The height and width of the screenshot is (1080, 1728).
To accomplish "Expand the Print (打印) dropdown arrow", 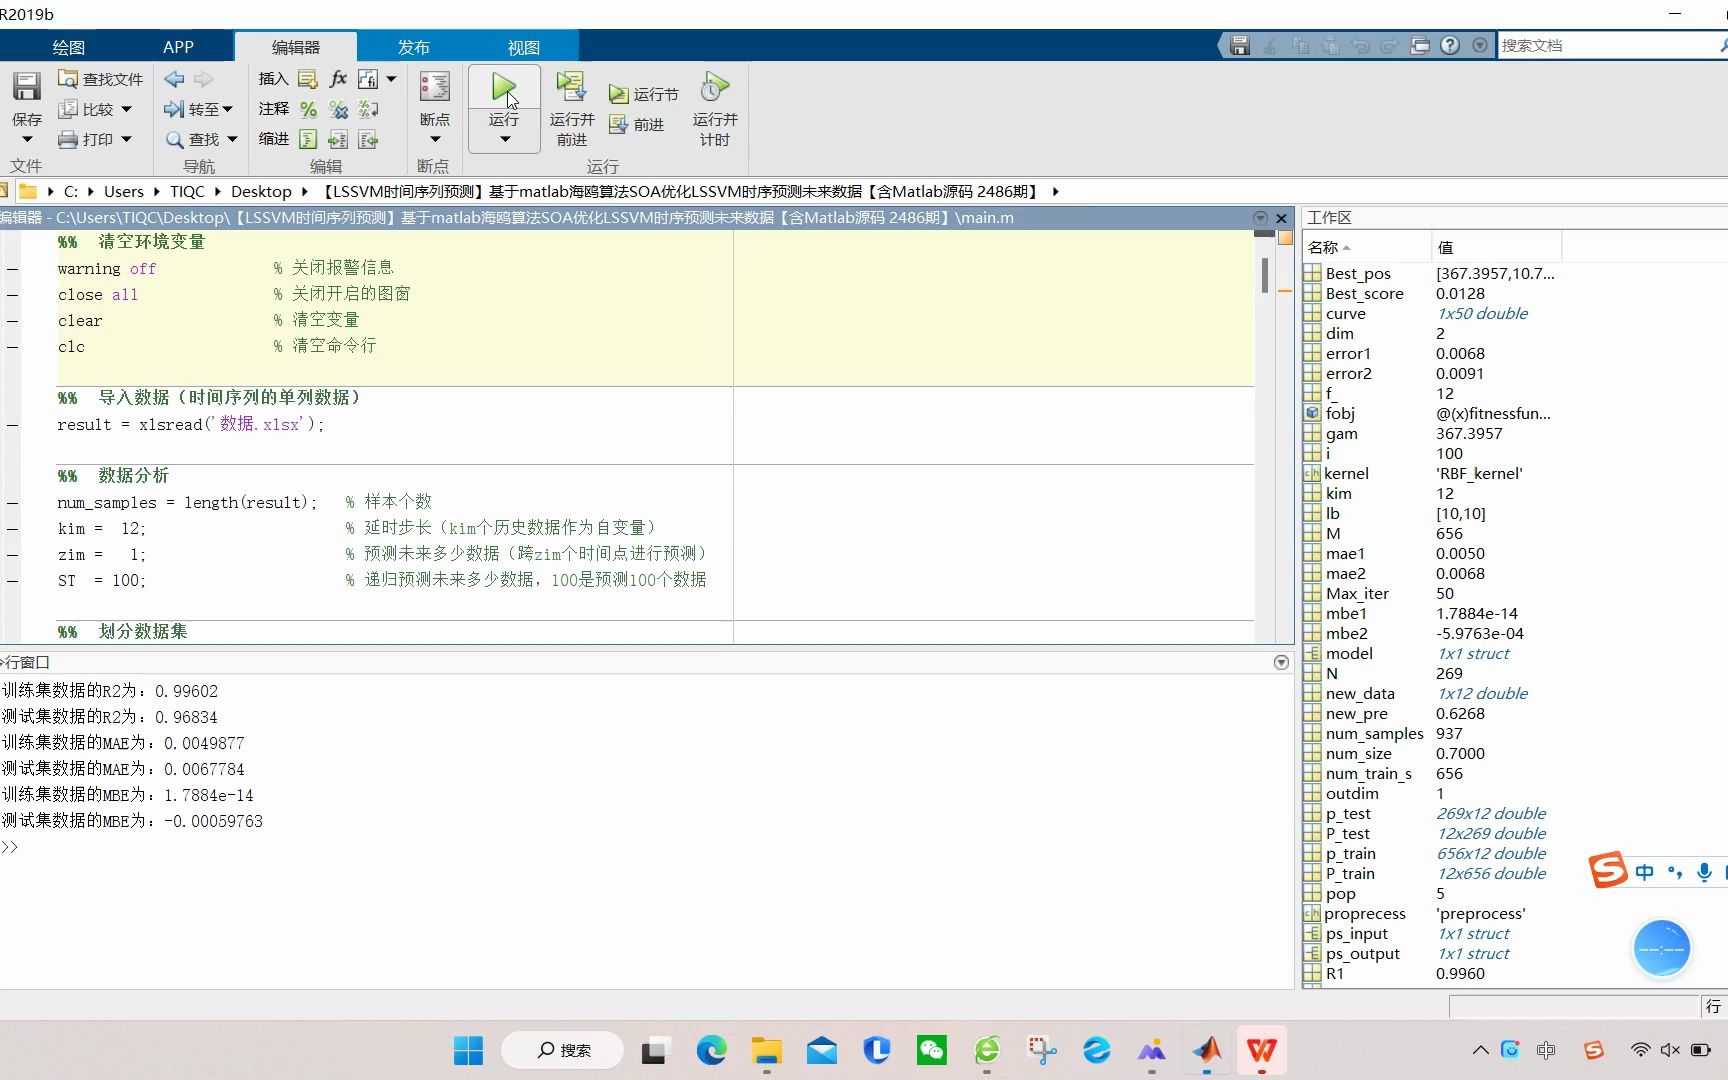I will pos(126,139).
